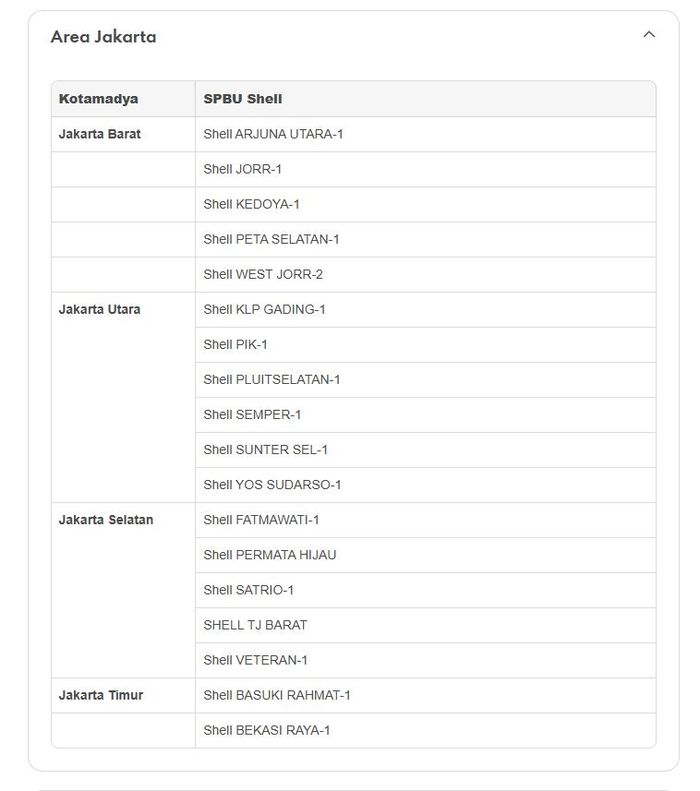Select the Shell KLP GADING-1 station
The image size is (700, 791).
(x=264, y=309)
